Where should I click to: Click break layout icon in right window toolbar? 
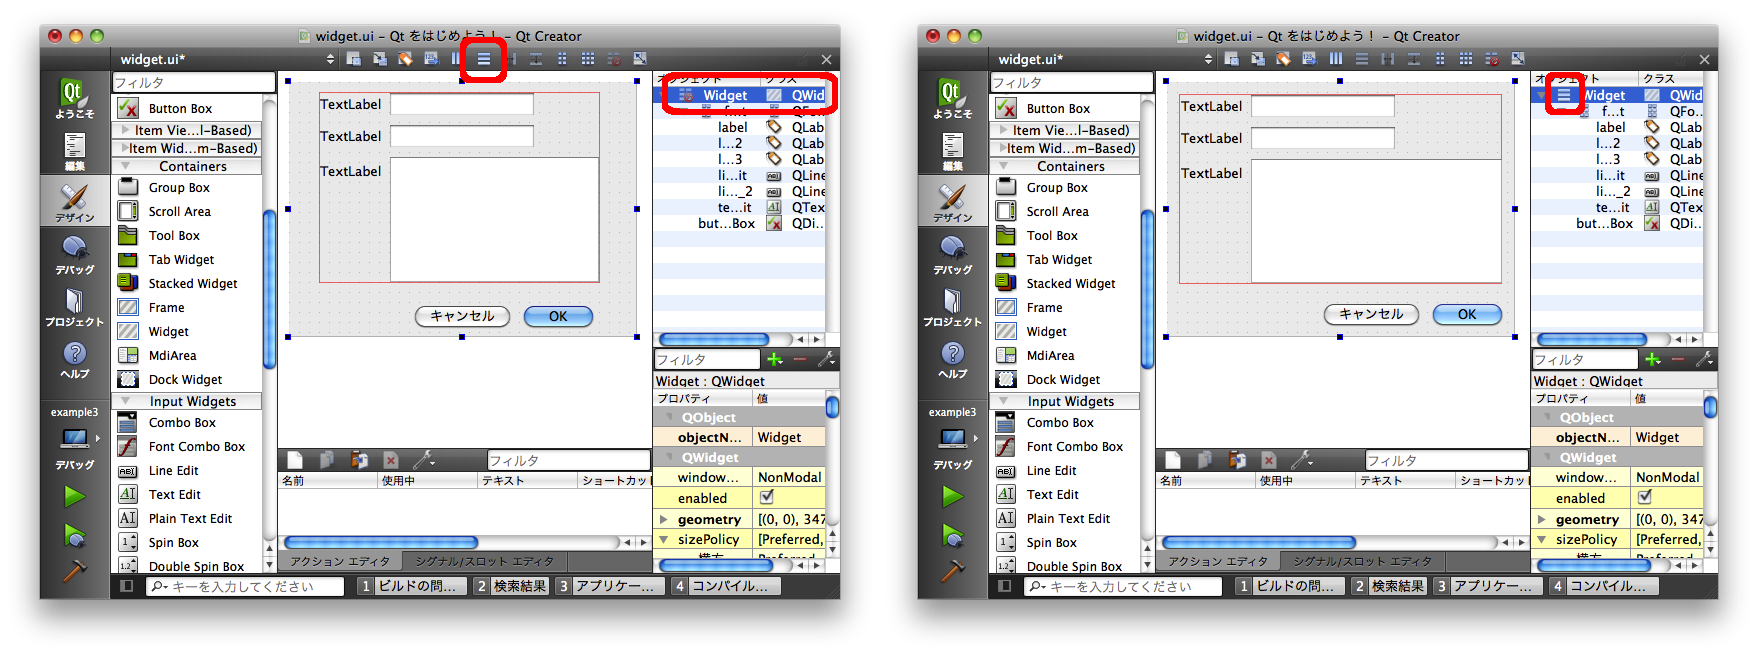click(1491, 59)
